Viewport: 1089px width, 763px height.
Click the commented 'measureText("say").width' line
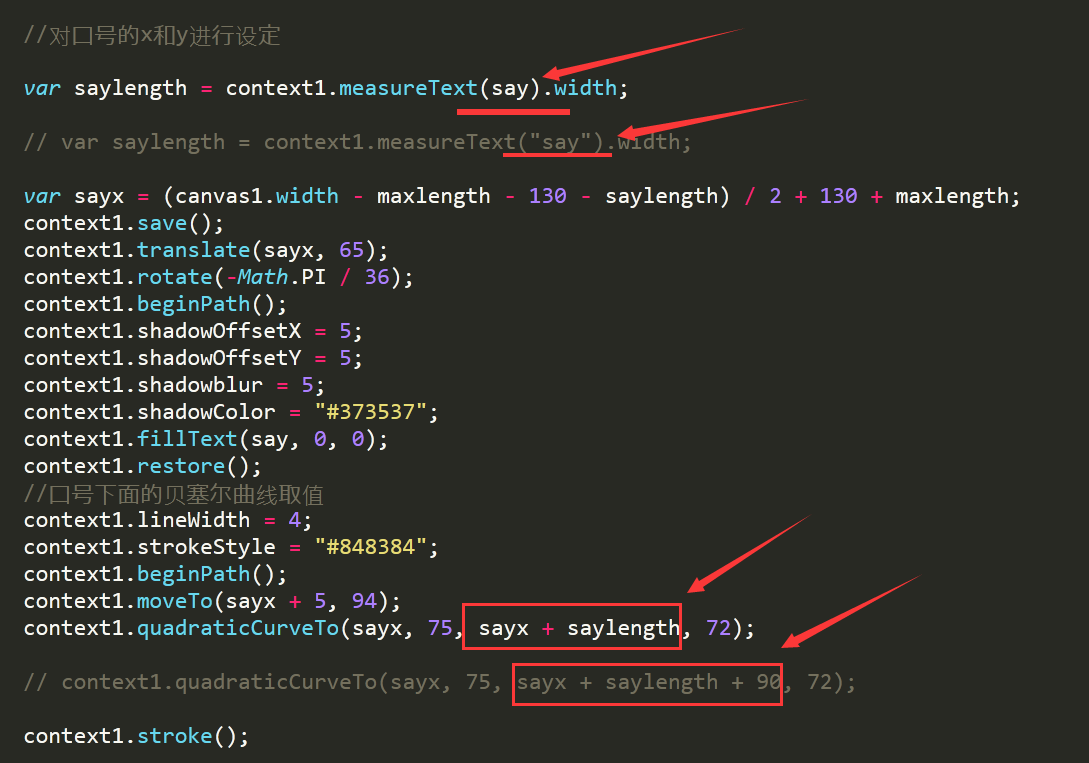tap(358, 142)
